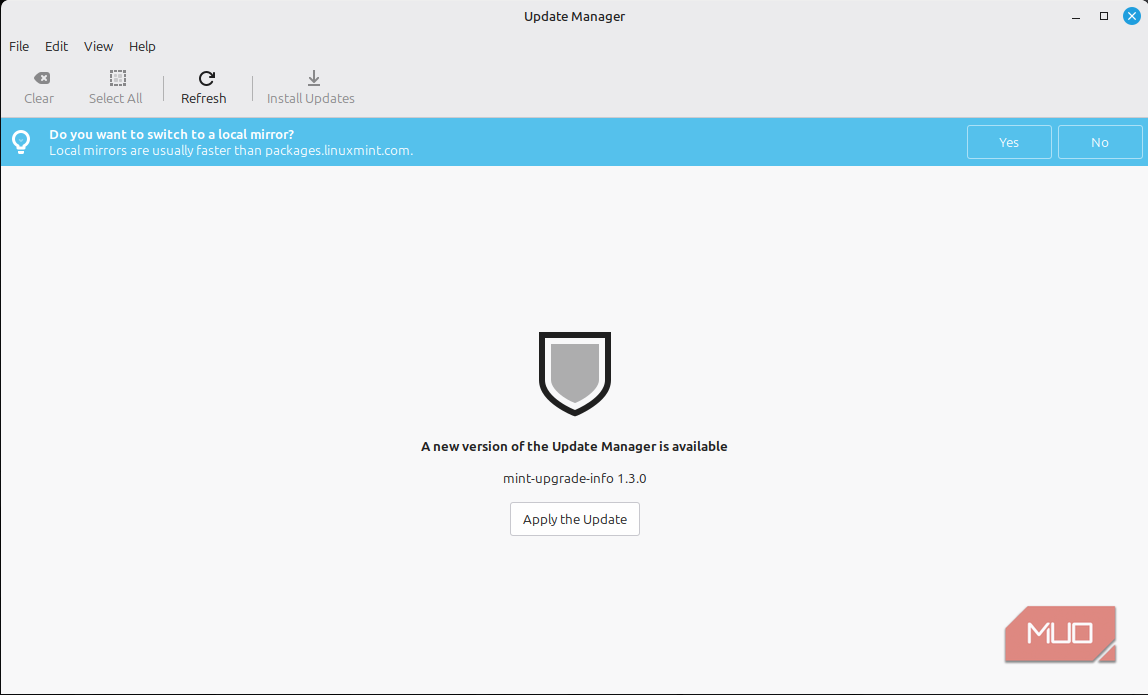This screenshot has width=1148, height=695.
Task: Open the File menu
Action: 19,46
